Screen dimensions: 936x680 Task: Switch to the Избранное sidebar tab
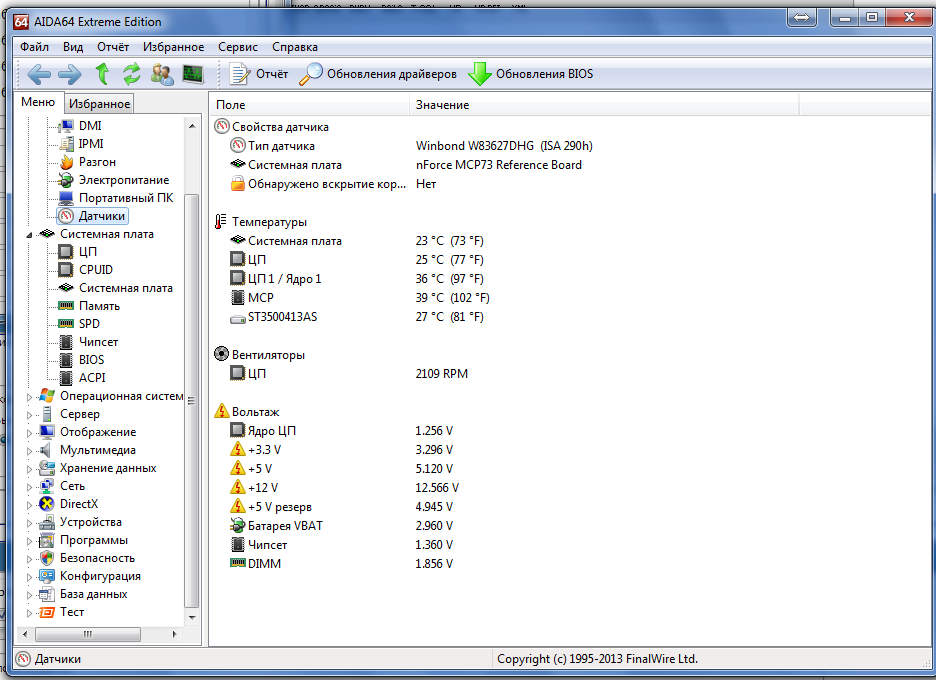(x=99, y=104)
